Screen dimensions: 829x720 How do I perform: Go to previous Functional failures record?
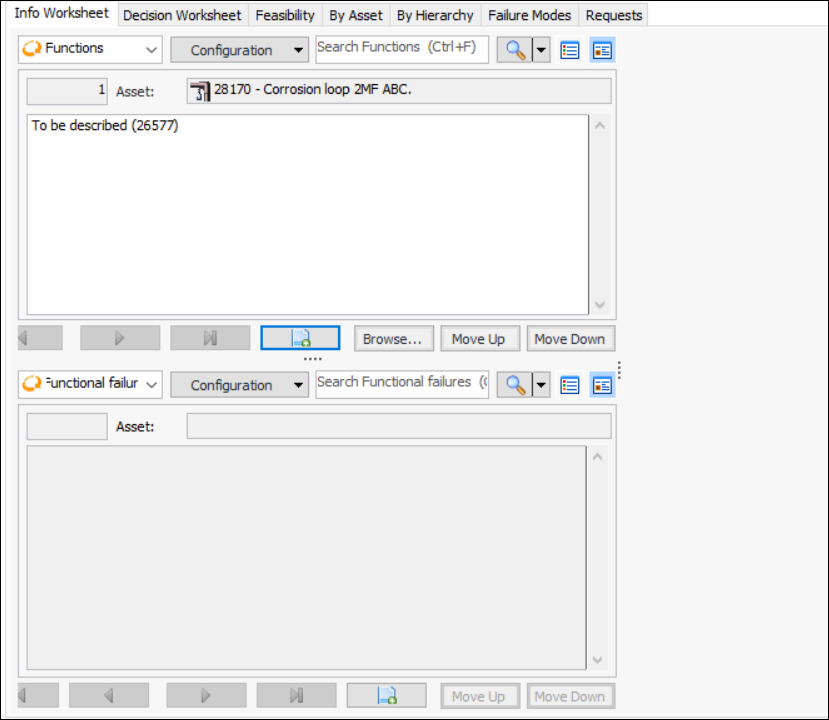coord(109,696)
